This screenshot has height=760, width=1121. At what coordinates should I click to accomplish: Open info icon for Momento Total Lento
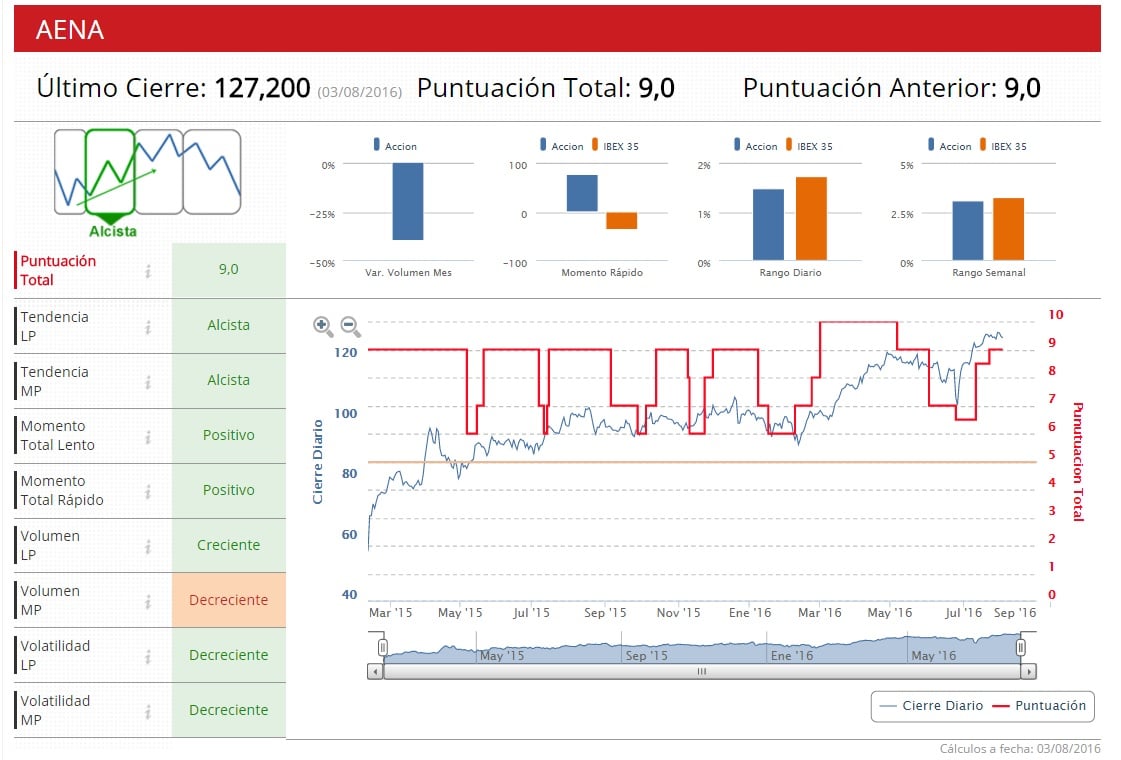[x=148, y=437]
